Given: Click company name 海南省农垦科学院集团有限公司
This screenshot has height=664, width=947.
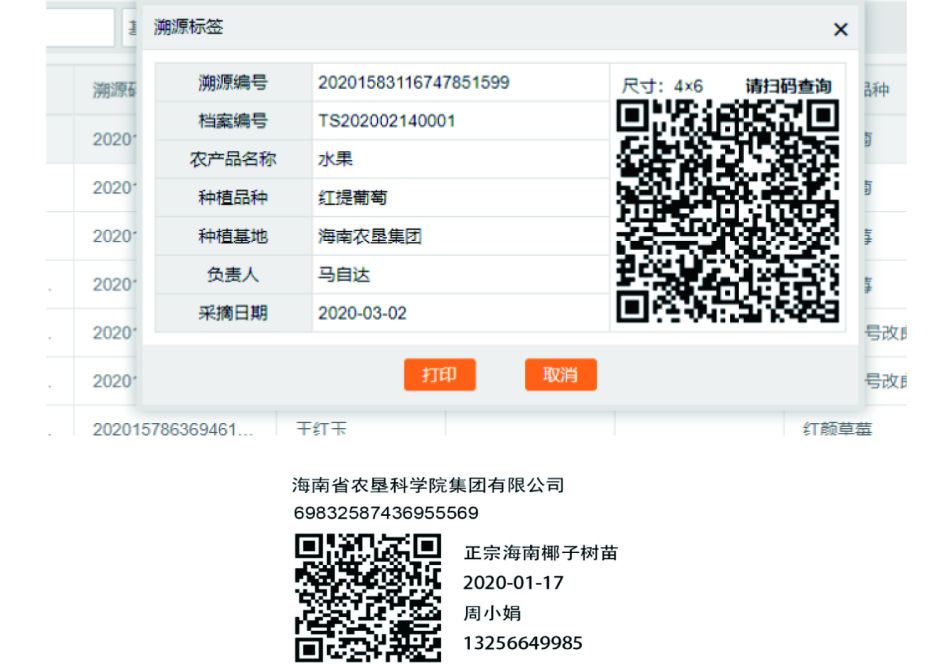Looking at the screenshot, I should pos(428,485).
